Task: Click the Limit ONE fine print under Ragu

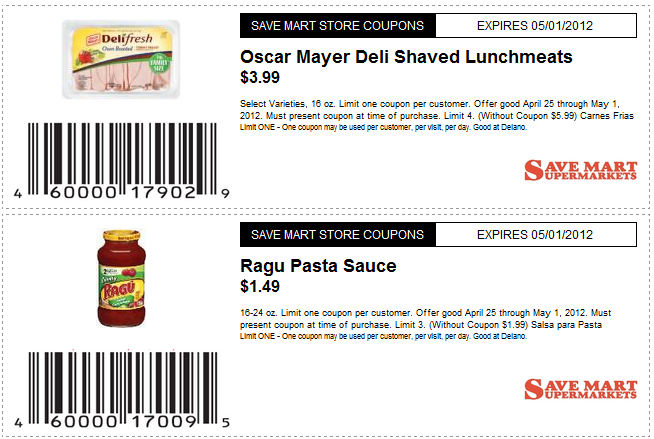Action: tap(383, 336)
